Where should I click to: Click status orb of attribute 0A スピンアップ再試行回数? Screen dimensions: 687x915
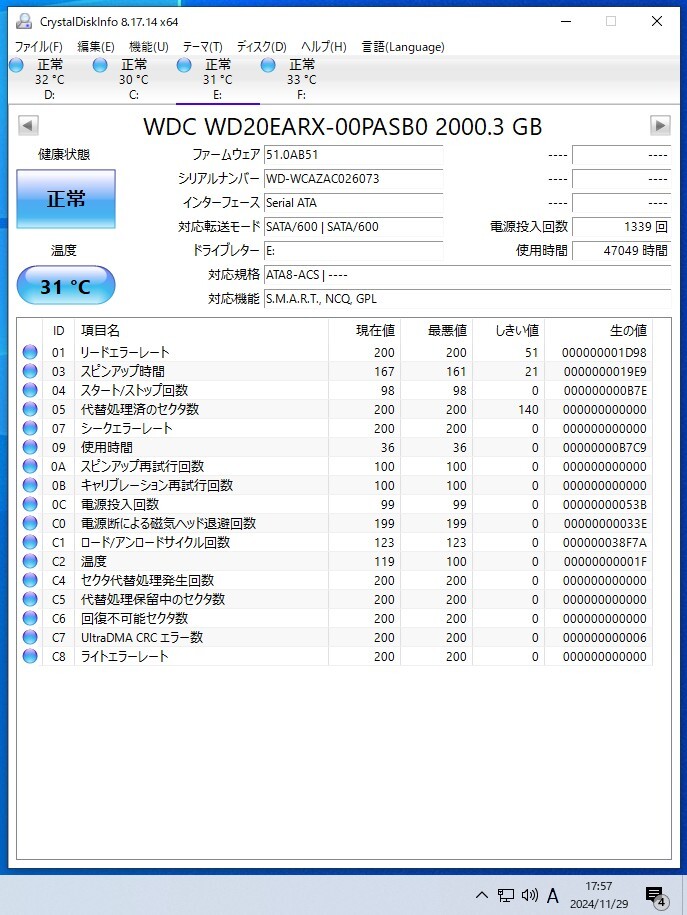(x=30, y=466)
